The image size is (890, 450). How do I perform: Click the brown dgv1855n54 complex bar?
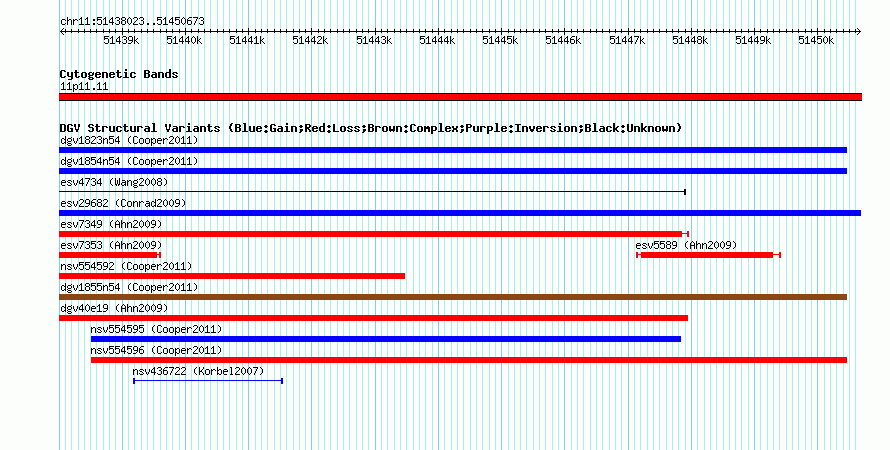[x=453, y=297]
